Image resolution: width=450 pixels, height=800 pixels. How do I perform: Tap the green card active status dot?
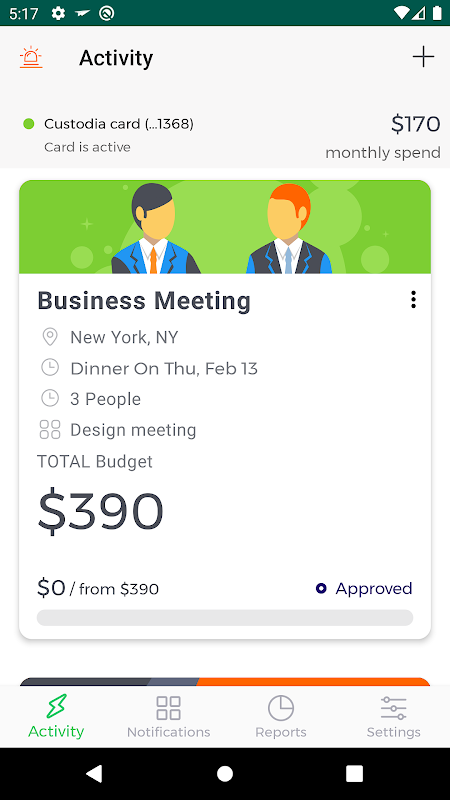coord(29,123)
